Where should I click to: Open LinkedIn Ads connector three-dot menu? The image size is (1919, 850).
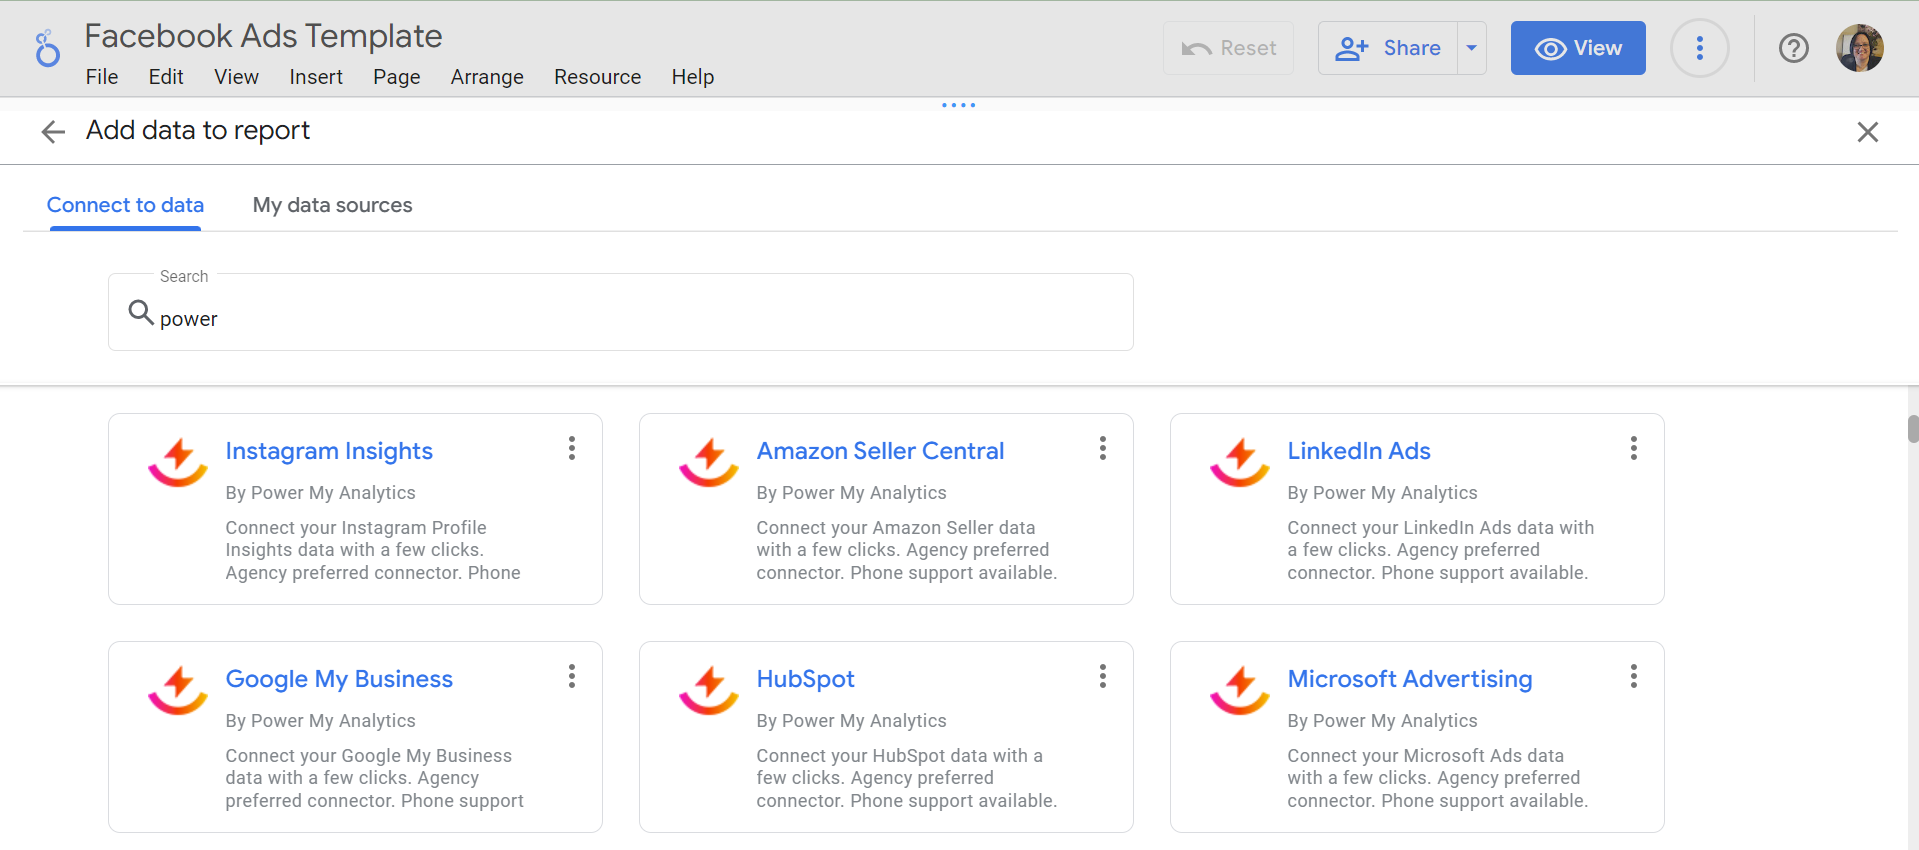(1633, 448)
